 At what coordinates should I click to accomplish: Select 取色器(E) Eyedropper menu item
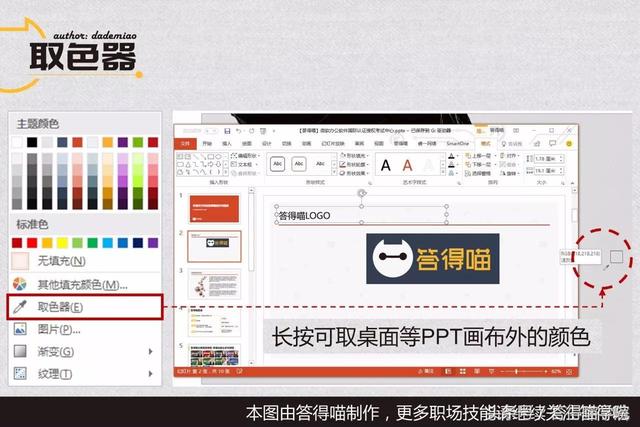click(84, 307)
